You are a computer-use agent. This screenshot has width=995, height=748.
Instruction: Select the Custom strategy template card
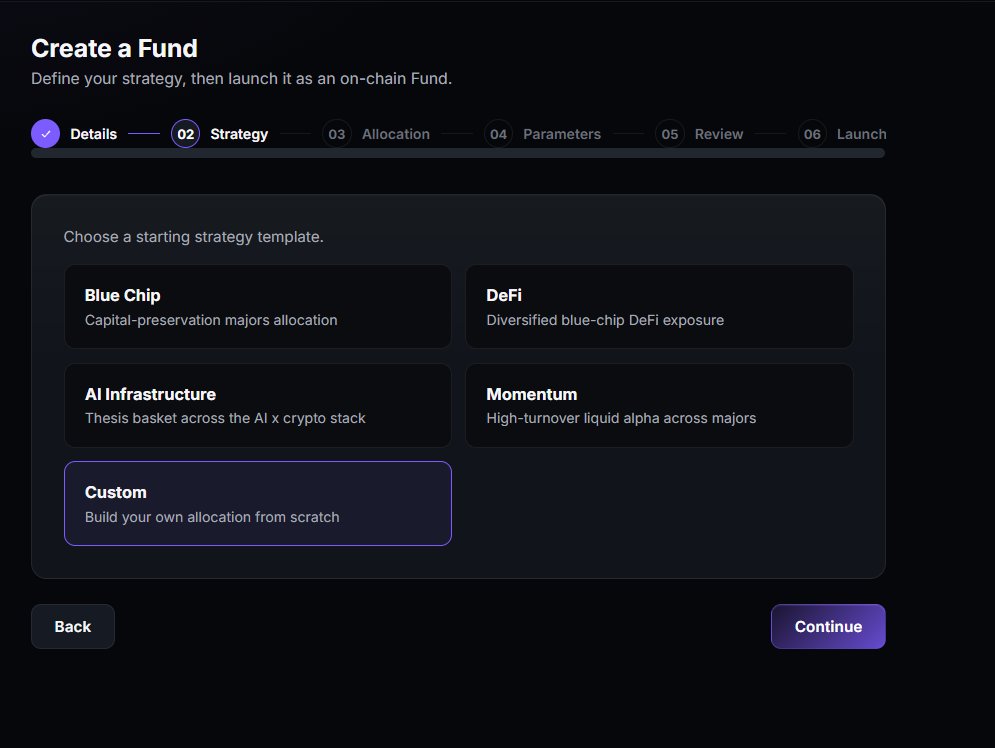pyautogui.click(x=258, y=504)
